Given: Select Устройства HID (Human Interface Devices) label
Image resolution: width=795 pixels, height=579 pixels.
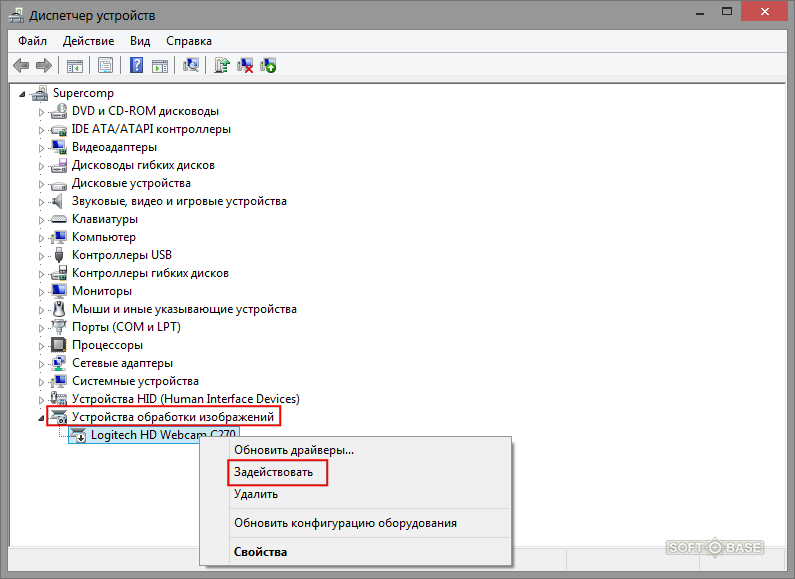Looking at the screenshot, I should 186,399.
